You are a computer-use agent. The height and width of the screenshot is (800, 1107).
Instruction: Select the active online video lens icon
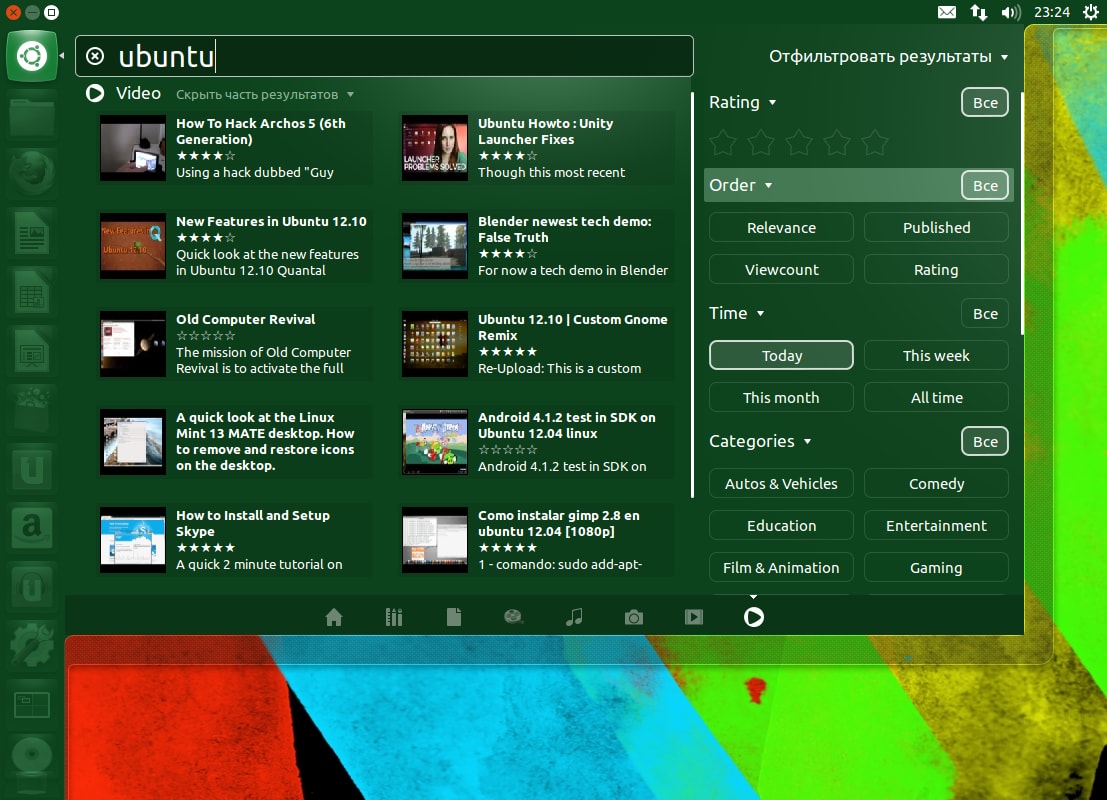point(754,617)
